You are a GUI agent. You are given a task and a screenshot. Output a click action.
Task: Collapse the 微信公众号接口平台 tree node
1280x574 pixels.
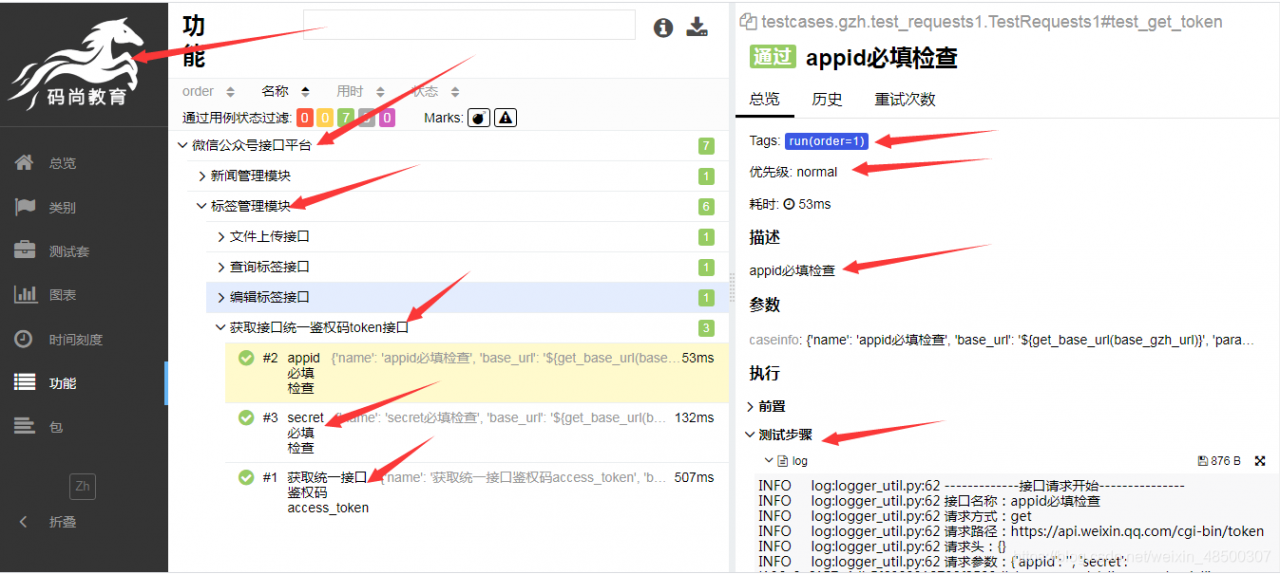coord(182,146)
